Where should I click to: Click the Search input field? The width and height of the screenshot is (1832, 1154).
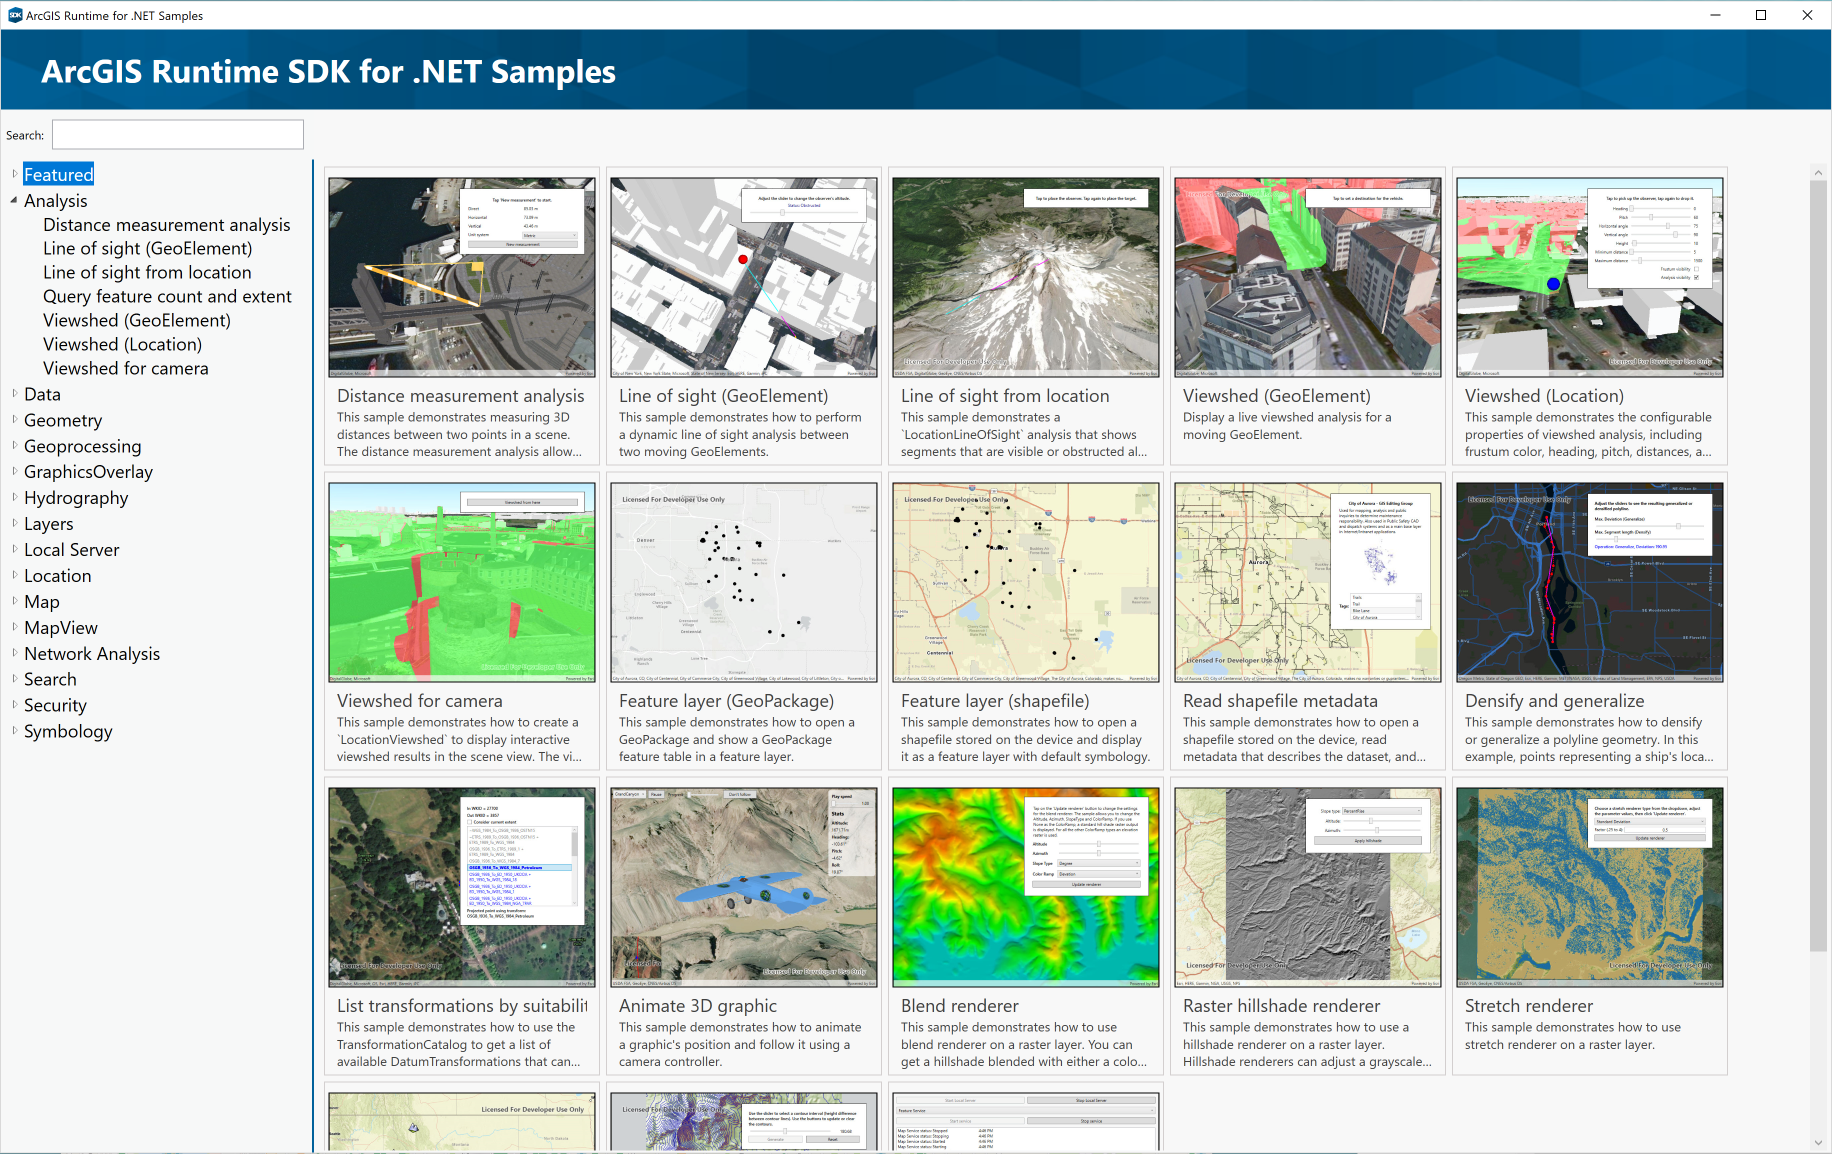tap(178, 135)
